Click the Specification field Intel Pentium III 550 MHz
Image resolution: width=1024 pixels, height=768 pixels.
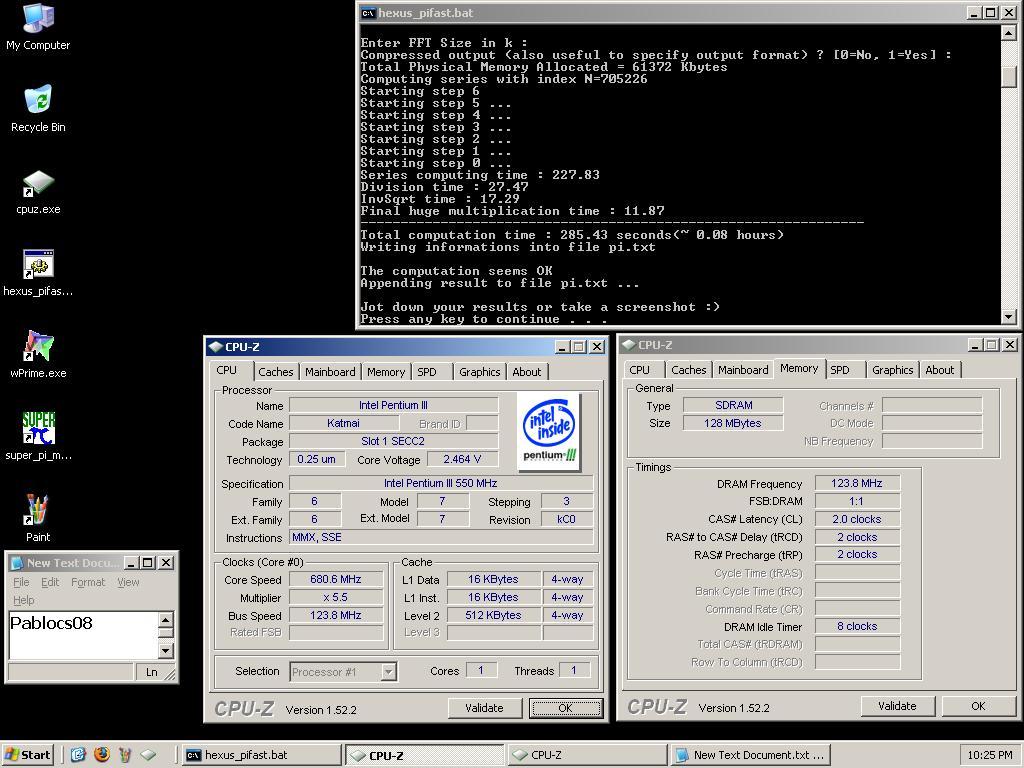click(x=441, y=483)
